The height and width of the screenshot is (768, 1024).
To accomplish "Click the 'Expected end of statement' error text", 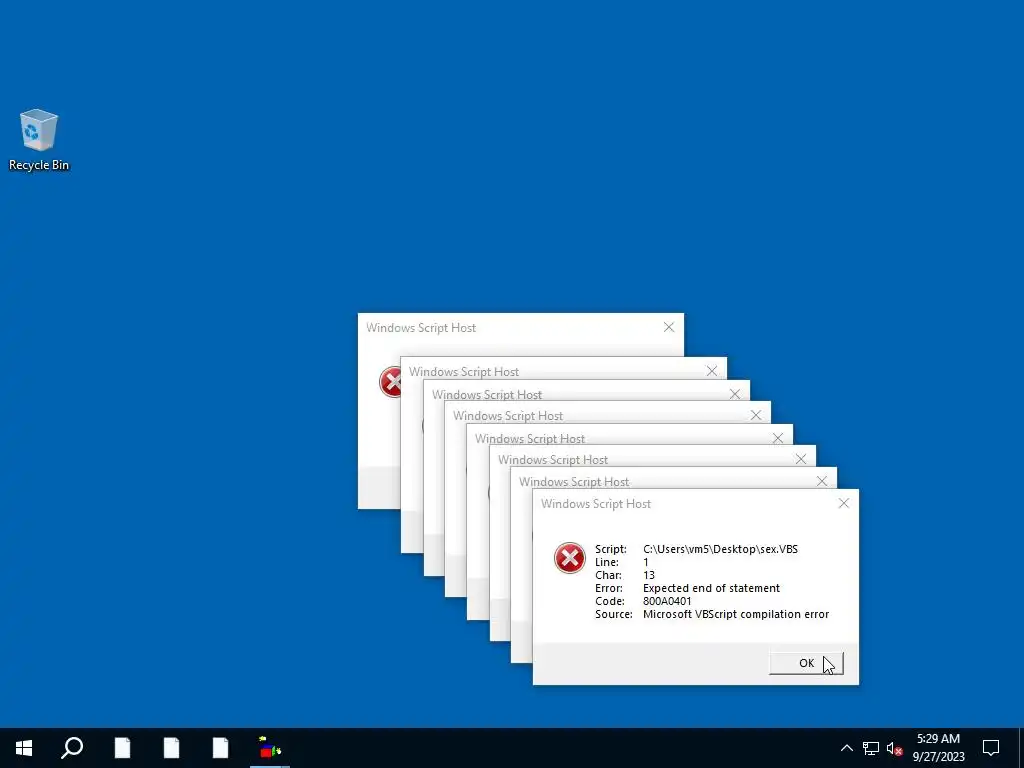I will point(711,588).
